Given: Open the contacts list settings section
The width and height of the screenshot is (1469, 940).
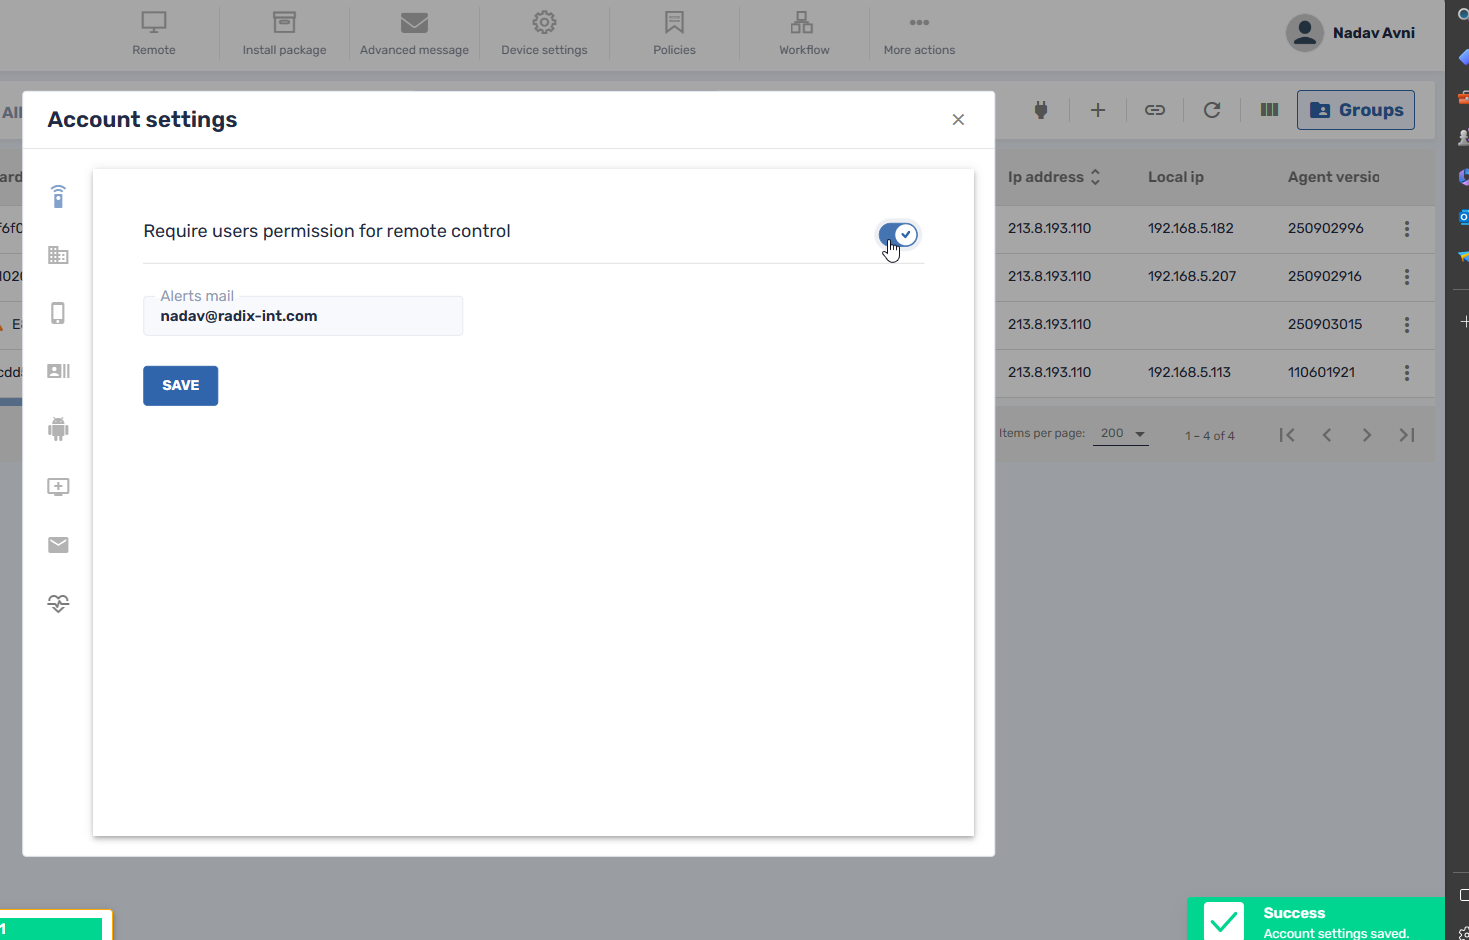Looking at the screenshot, I should [58, 371].
